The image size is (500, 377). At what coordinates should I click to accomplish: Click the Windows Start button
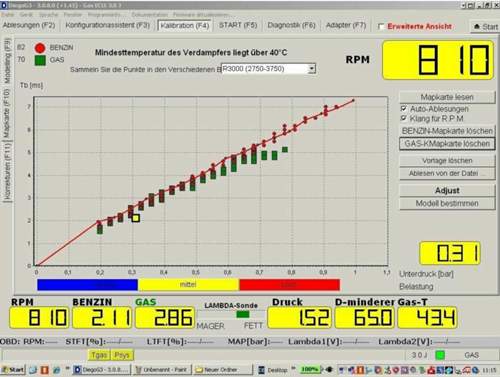(13, 369)
